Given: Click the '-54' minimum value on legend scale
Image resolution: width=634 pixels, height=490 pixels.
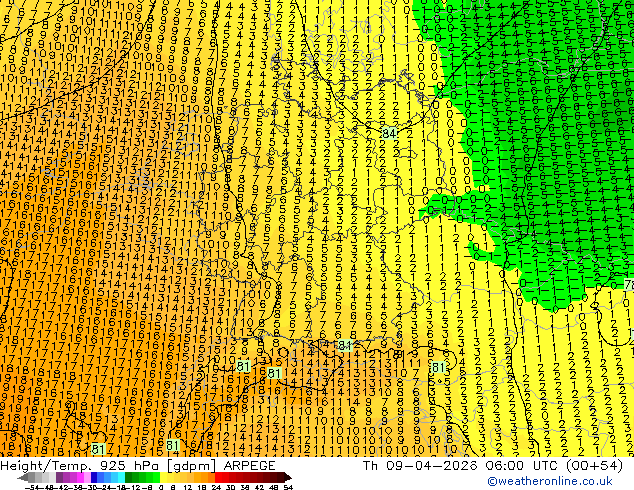Looking at the screenshot, I should coord(32,487).
